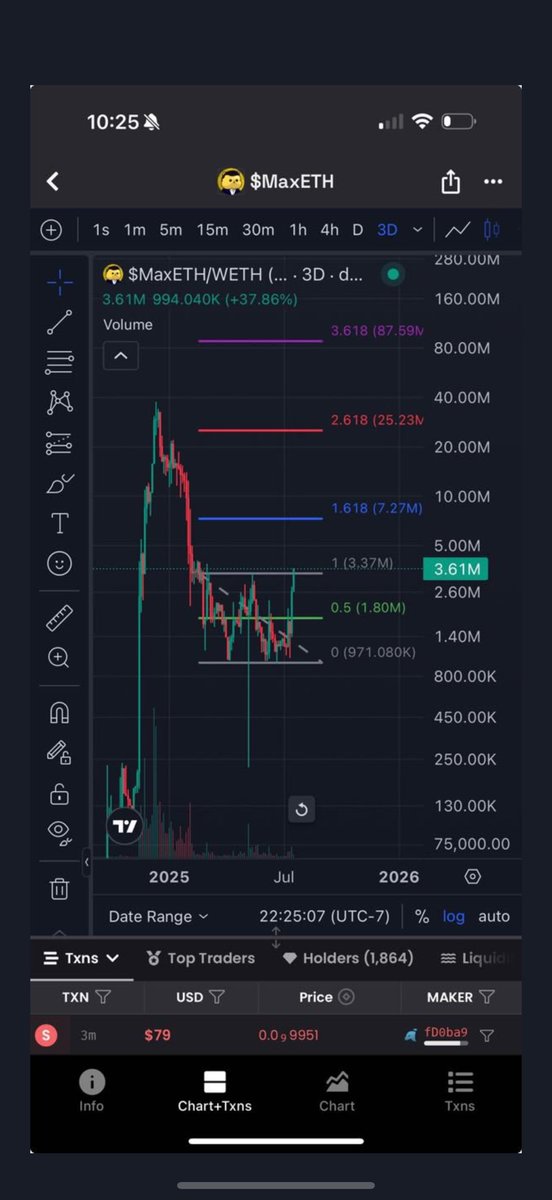Toggle percent scale mode
This screenshot has height=1200, width=552.
422,916
